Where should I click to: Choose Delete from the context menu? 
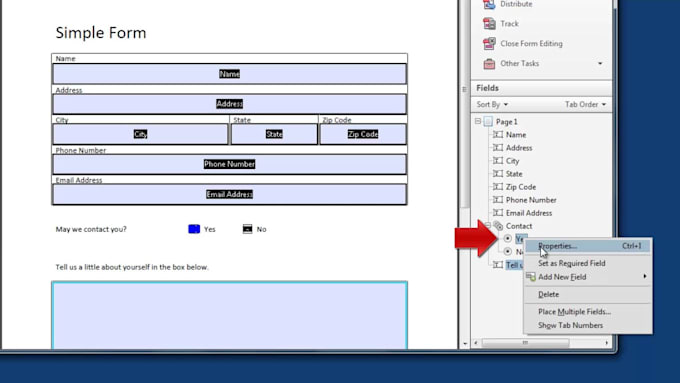(588, 294)
